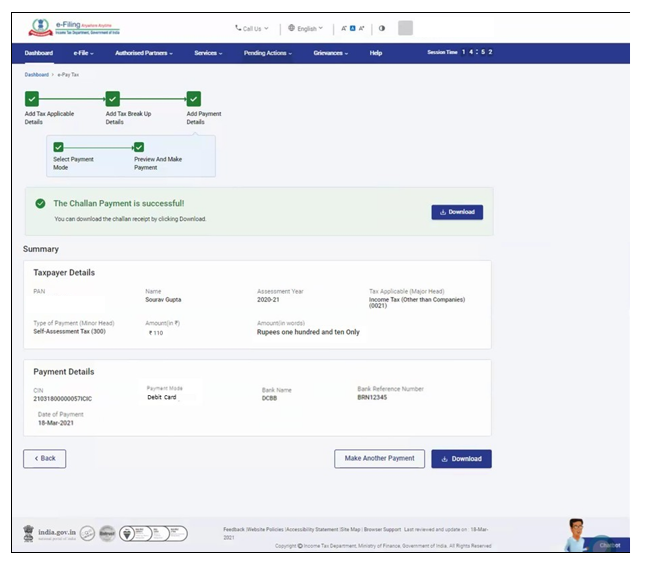Click the Preview And Make Payment checkmark
The image size is (646, 567).
[139, 147]
